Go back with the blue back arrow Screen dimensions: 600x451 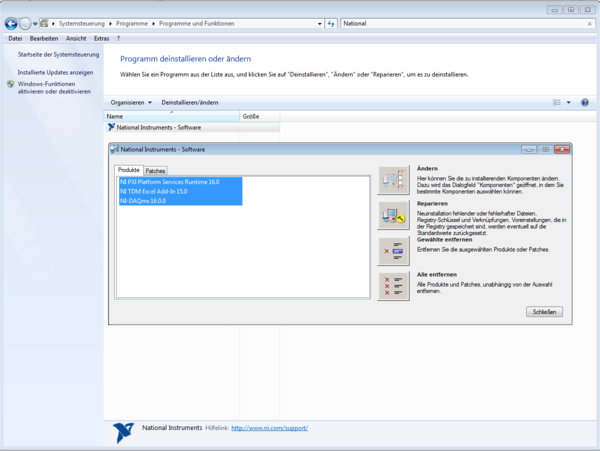tap(11, 24)
